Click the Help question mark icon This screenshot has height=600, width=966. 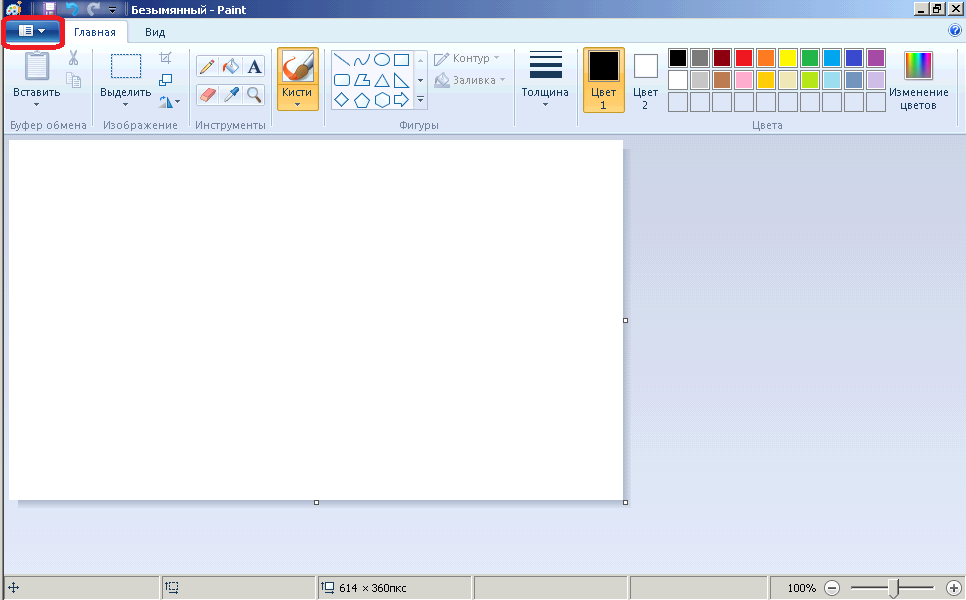pyautogui.click(x=955, y=30)
